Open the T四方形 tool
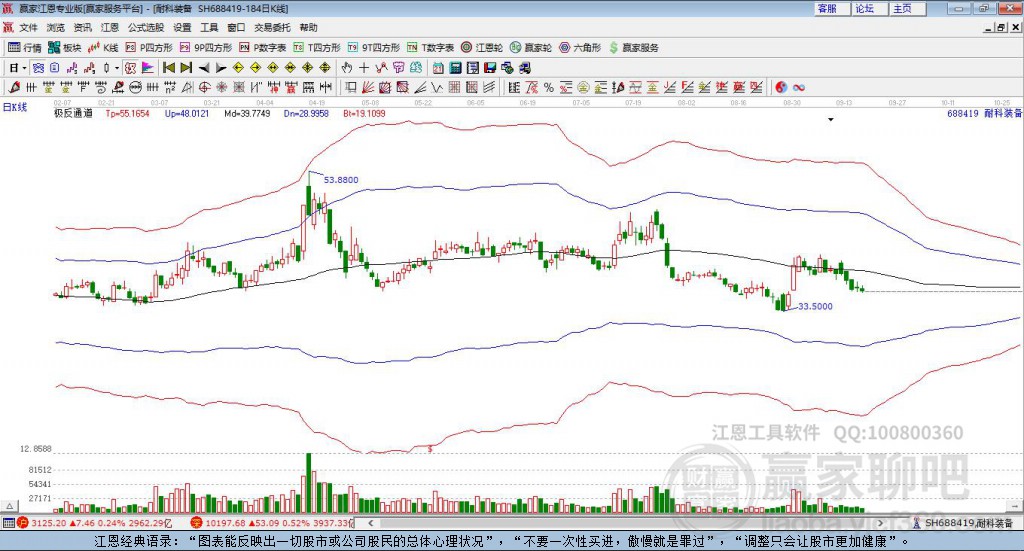The width and height of the screenshot is (1024, 551). pos(317,48)
